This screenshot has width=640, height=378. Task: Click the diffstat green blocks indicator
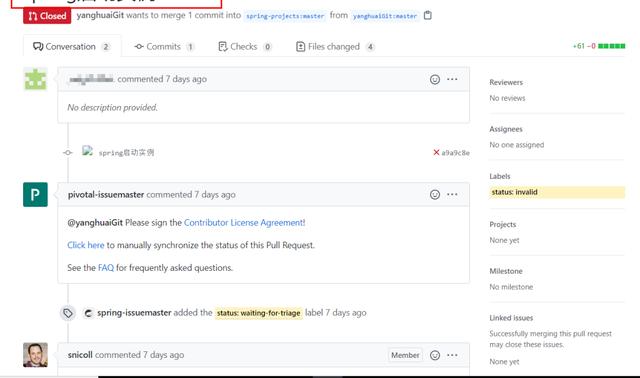(x=611, y=46)
